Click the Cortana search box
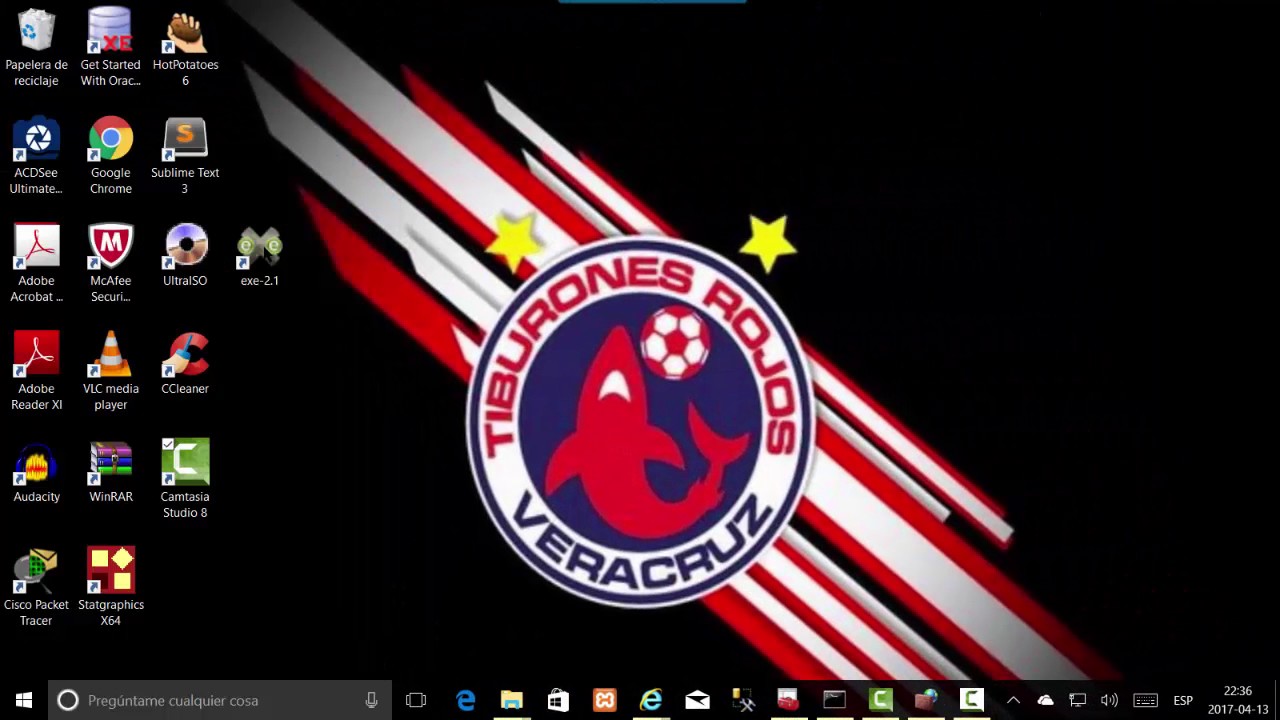 (x=220, y=700)
